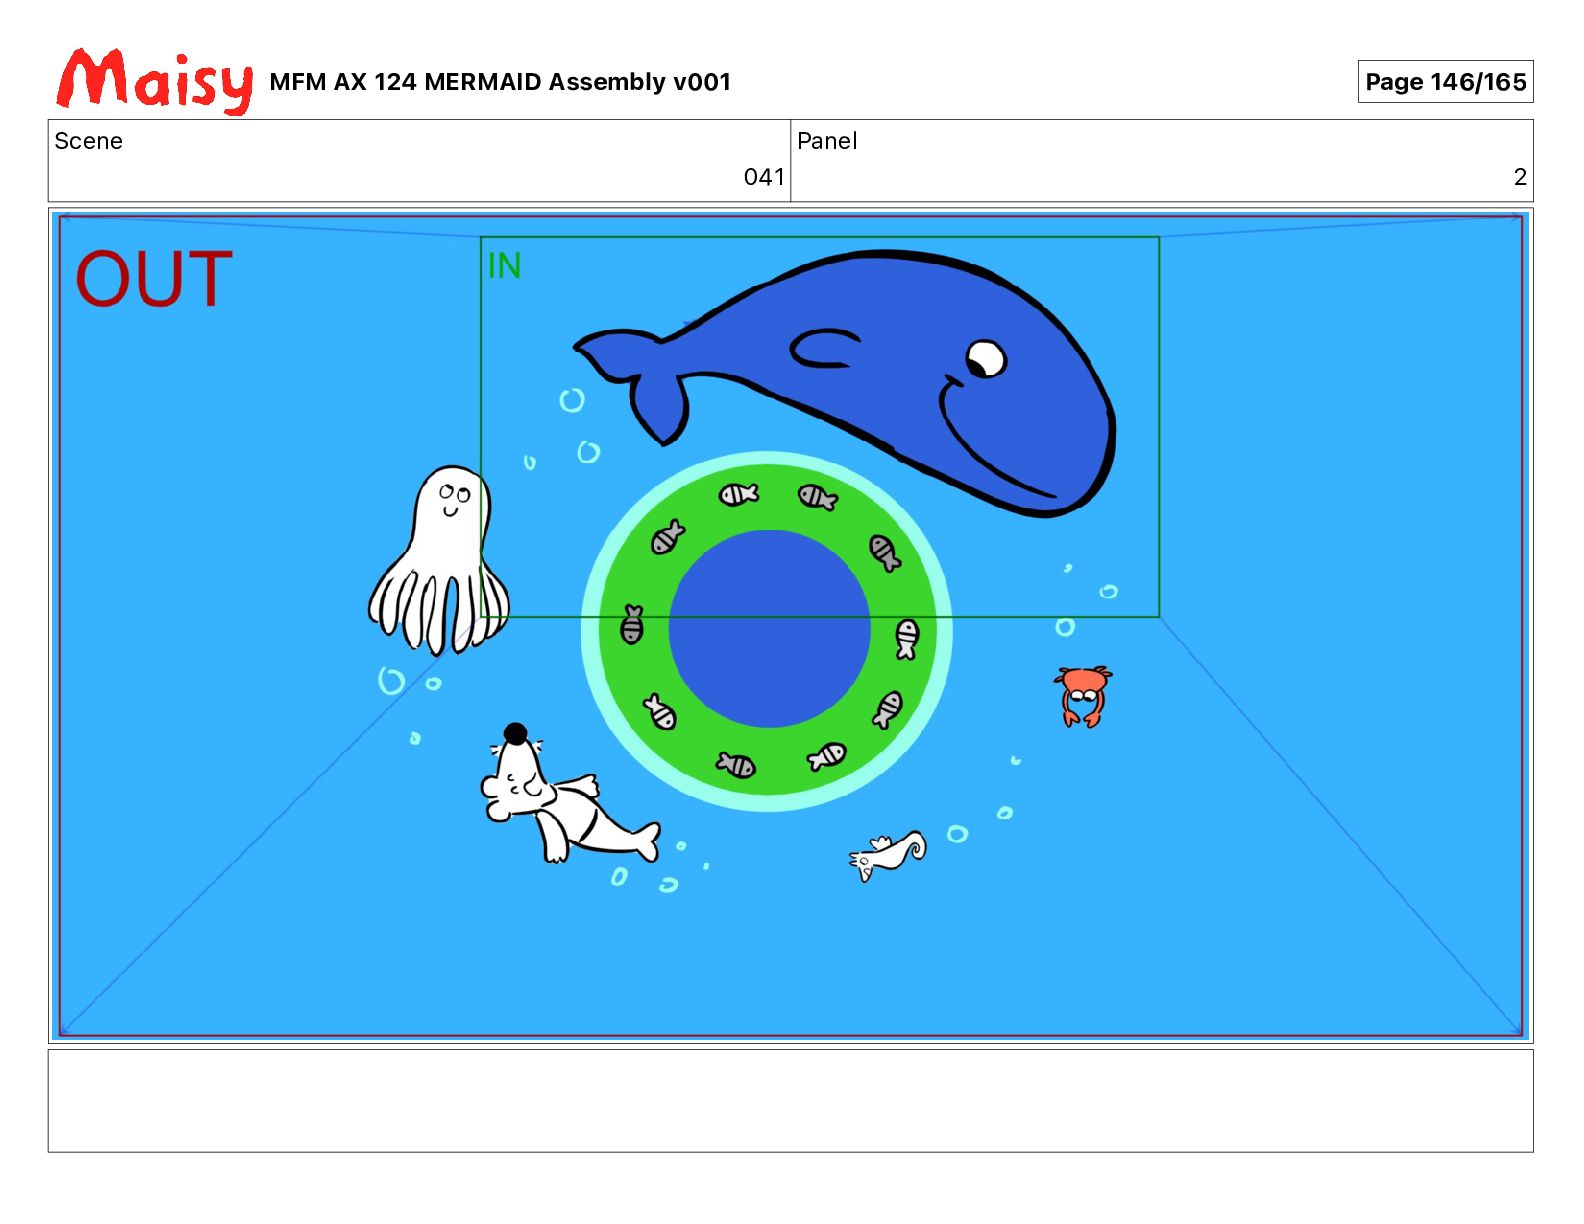Click the "Panel" header label
1584x1224 pixels.
coord(827,141)
